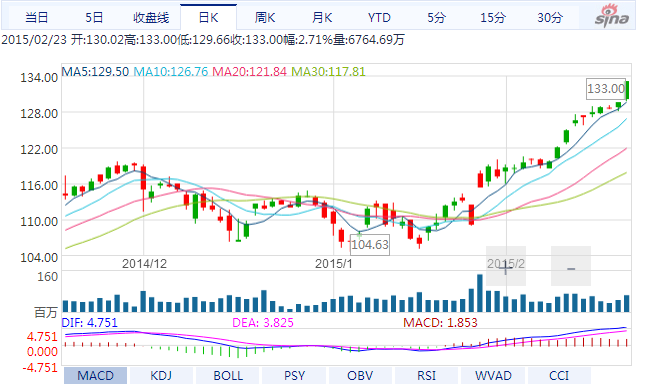
Task: Choose the PSY indicator
Action: pyautogui.click(x=294, y=376)
